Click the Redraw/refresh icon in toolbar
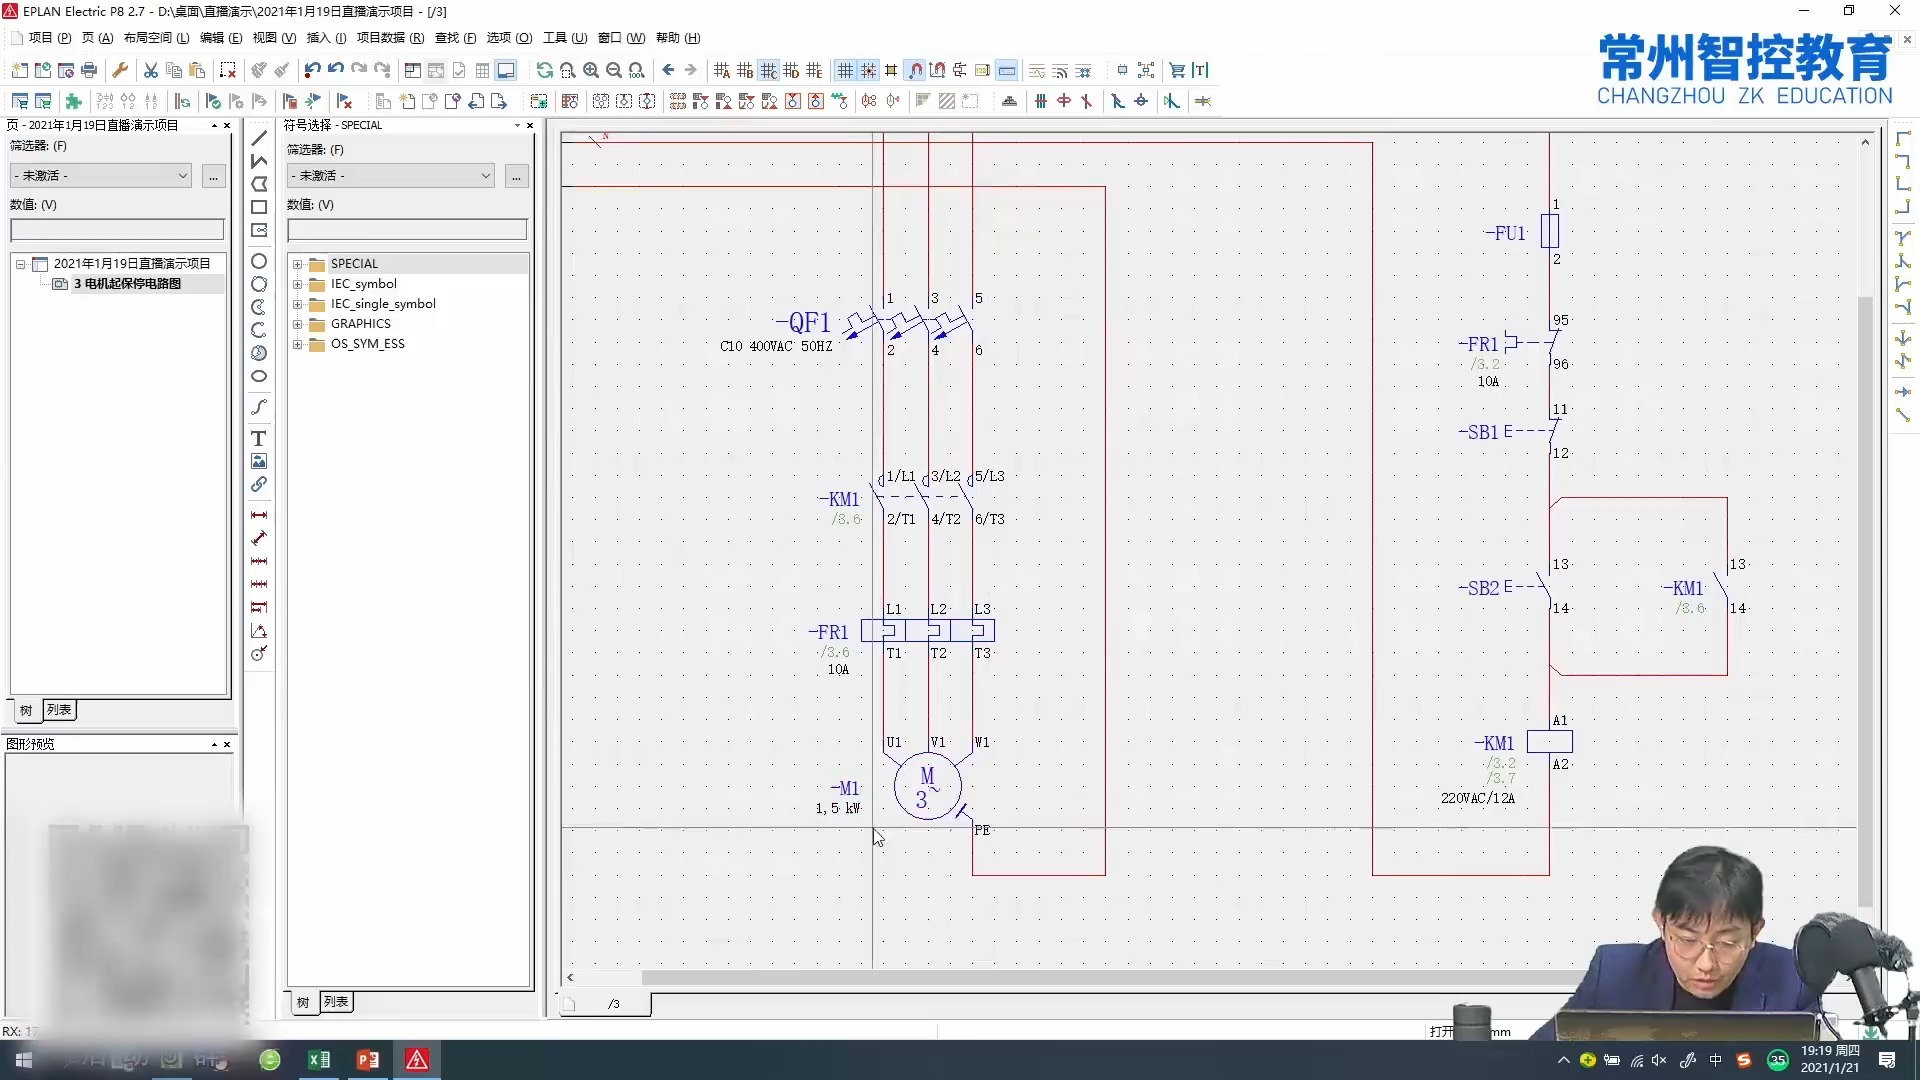Viewport: 1920px width, 1080px height. coord(544,70)
